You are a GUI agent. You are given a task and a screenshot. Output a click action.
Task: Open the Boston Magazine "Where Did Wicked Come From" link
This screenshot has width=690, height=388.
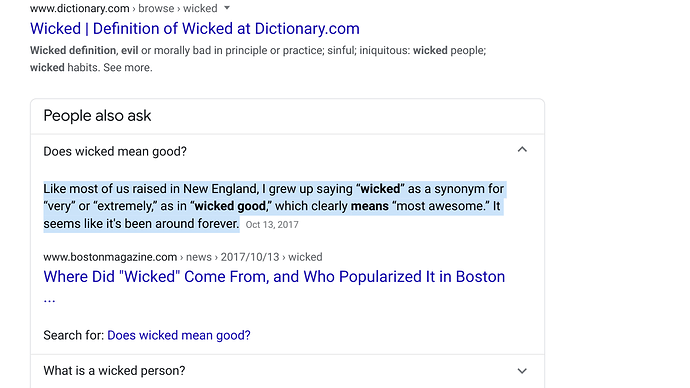click(274, 277)
